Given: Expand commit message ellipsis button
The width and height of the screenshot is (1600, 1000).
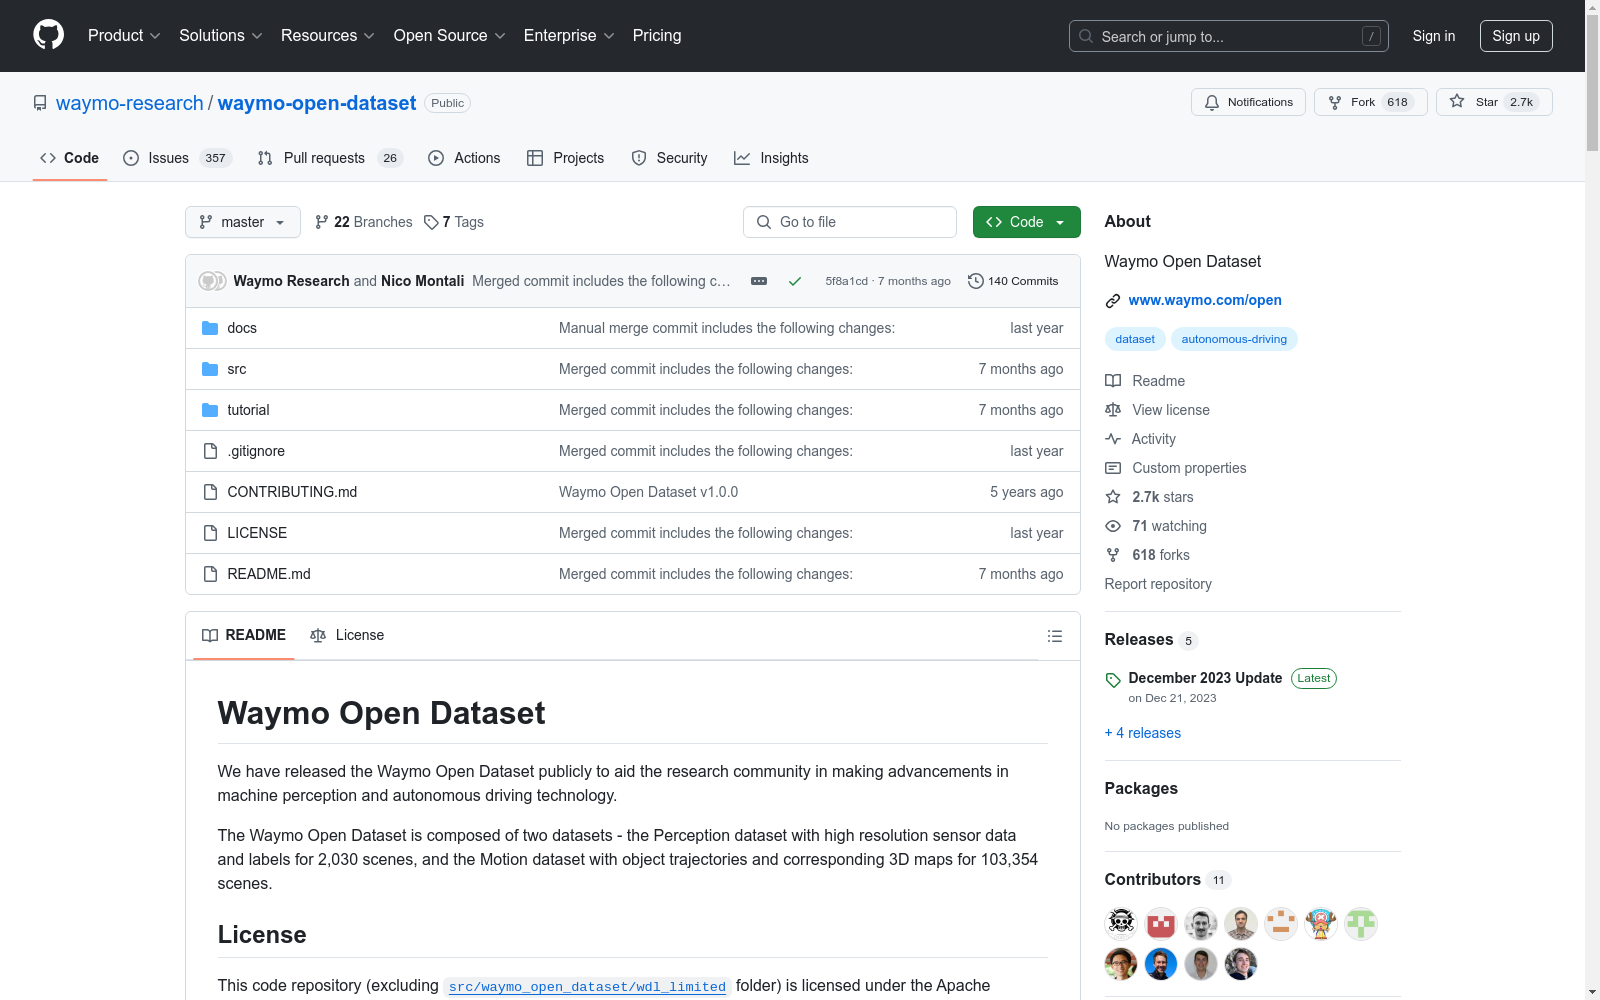Looking at the screenshot, I should 759,281.
